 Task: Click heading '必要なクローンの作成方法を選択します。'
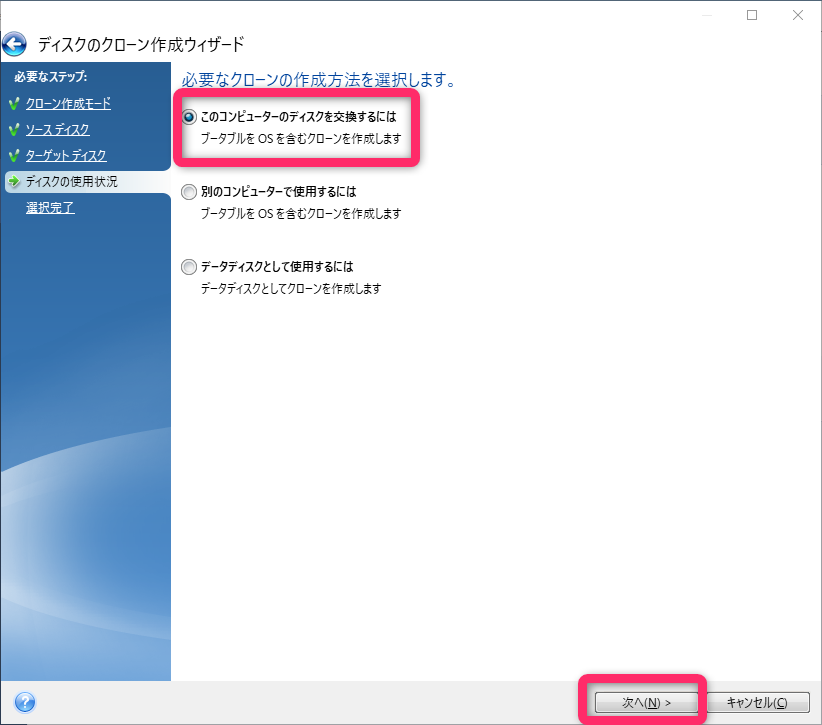coord(319,80)
